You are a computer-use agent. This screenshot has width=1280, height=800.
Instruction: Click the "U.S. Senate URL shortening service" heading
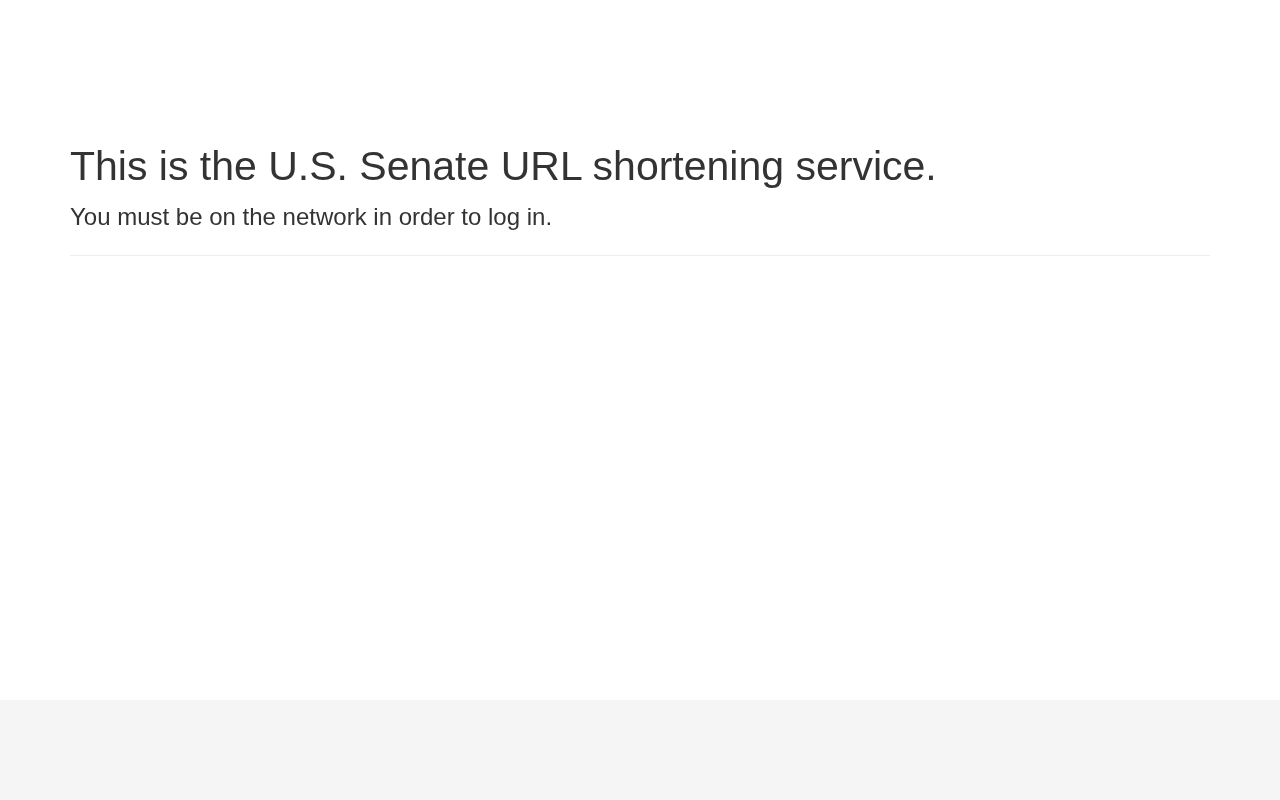pos(502,166)
